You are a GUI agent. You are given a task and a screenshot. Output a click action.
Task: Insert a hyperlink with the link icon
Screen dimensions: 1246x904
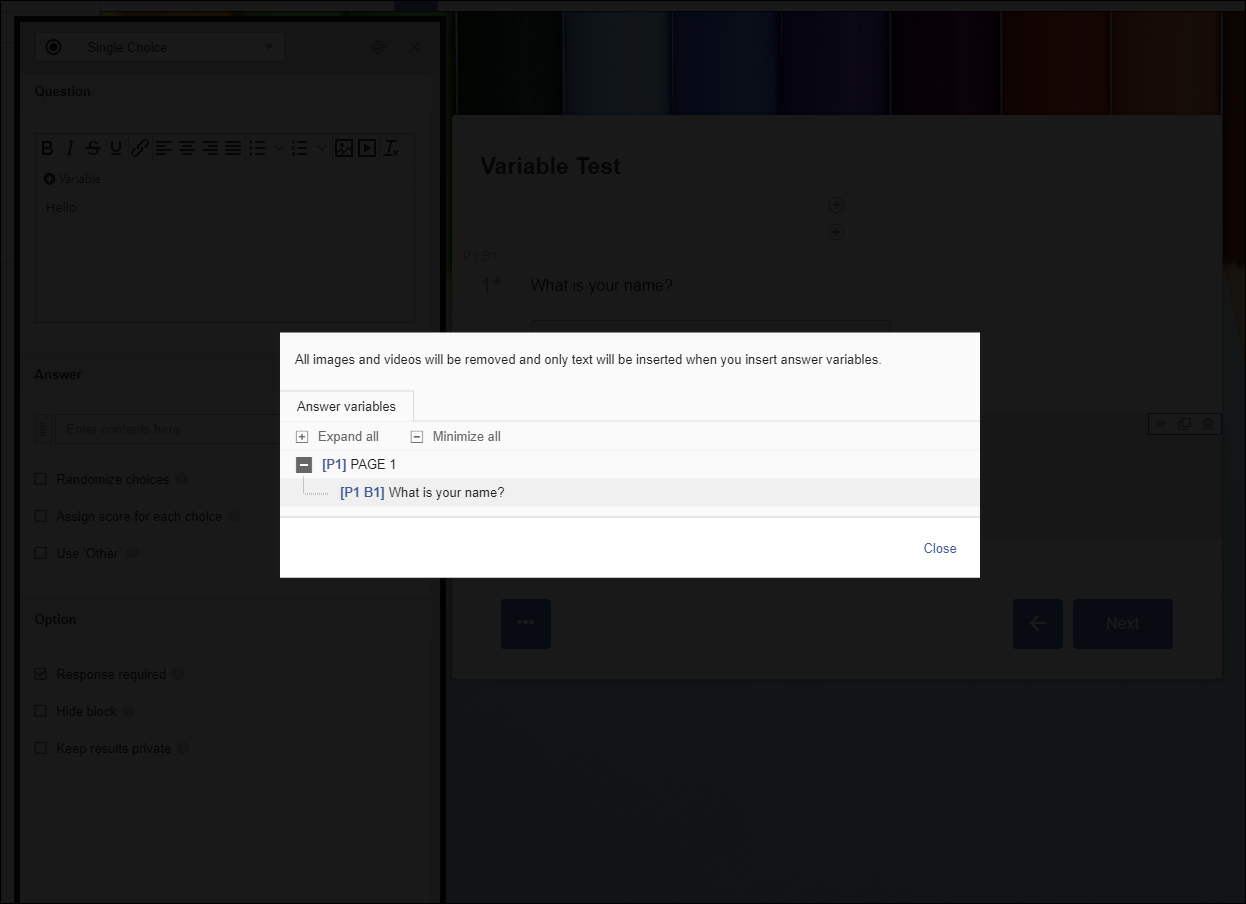pyautogui.click(x=140, y=148)
